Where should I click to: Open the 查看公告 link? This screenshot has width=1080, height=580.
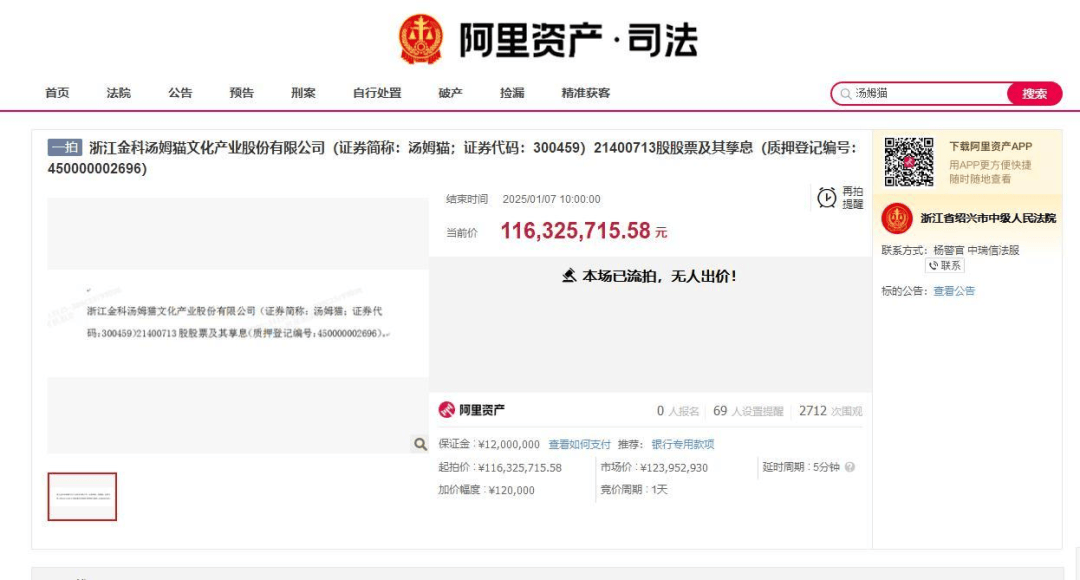(954, 291)
